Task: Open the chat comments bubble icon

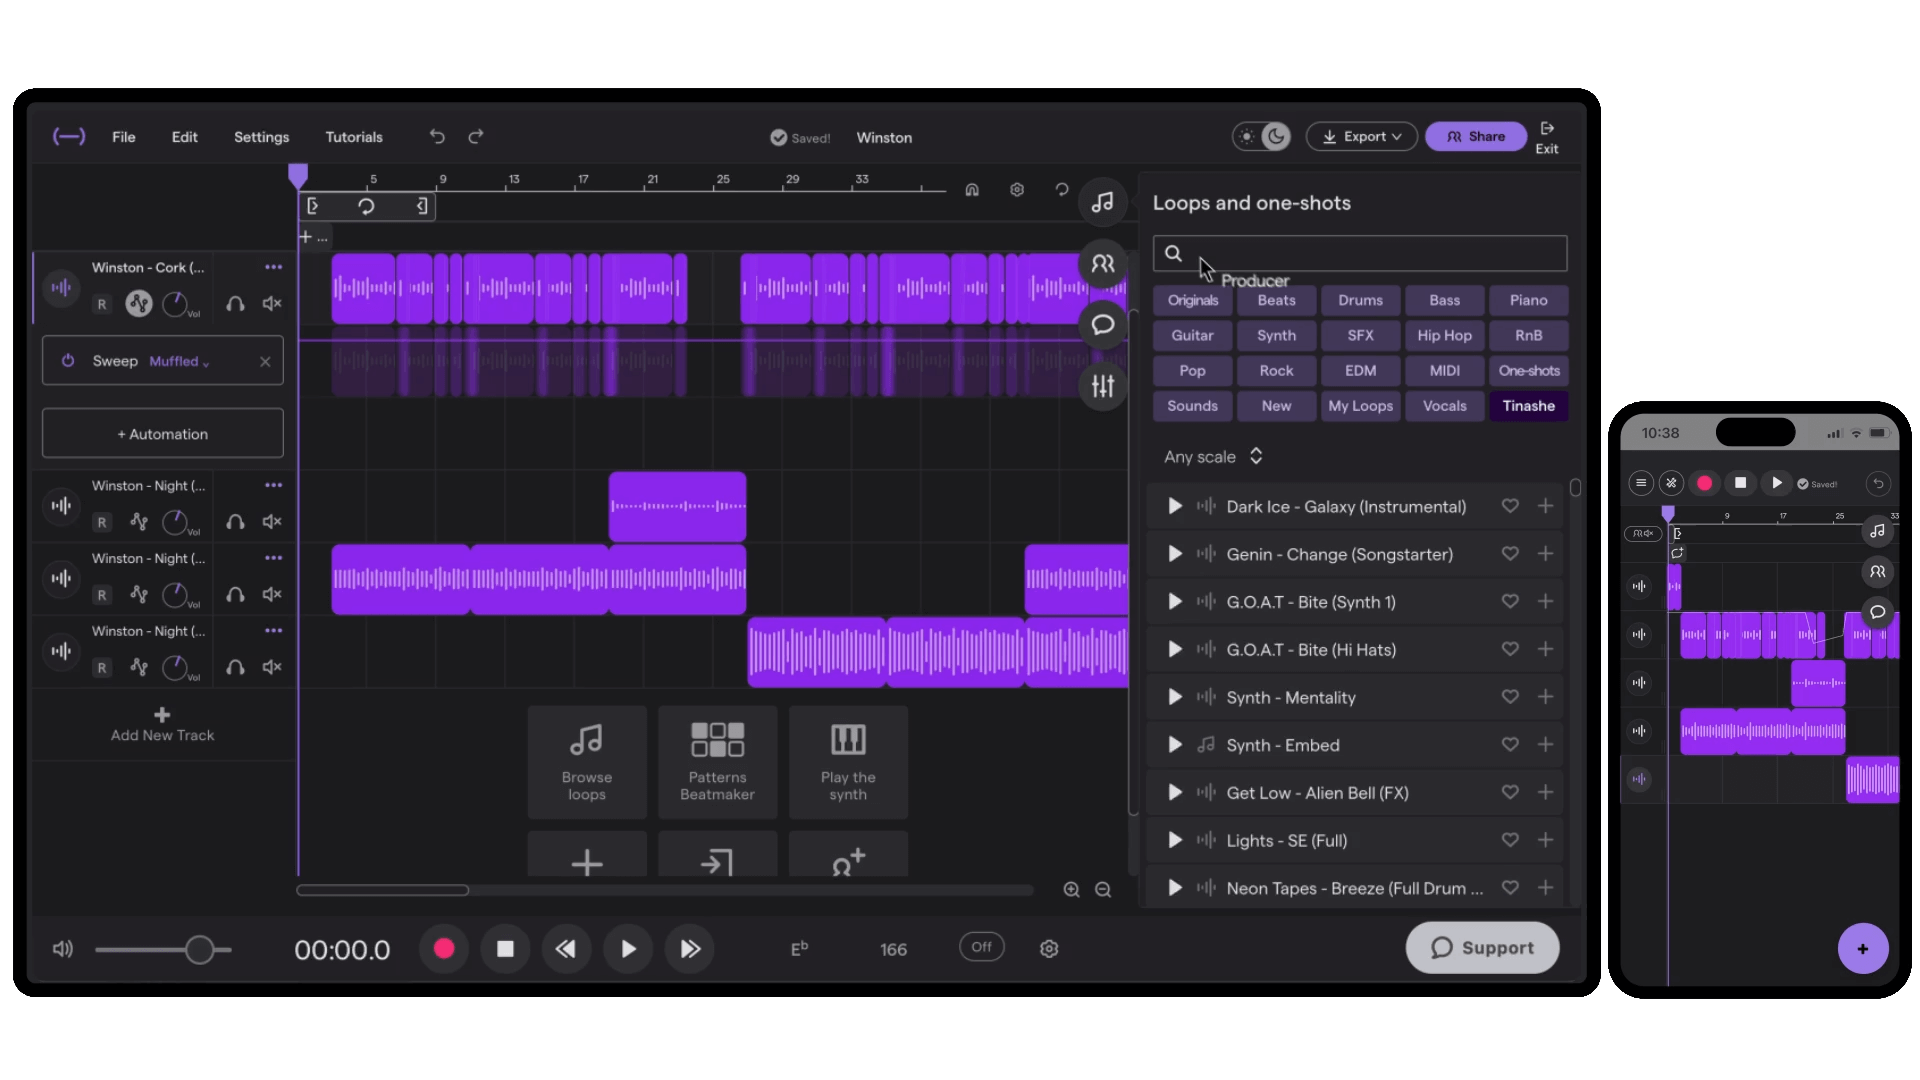Action: tap(1102, 325)
